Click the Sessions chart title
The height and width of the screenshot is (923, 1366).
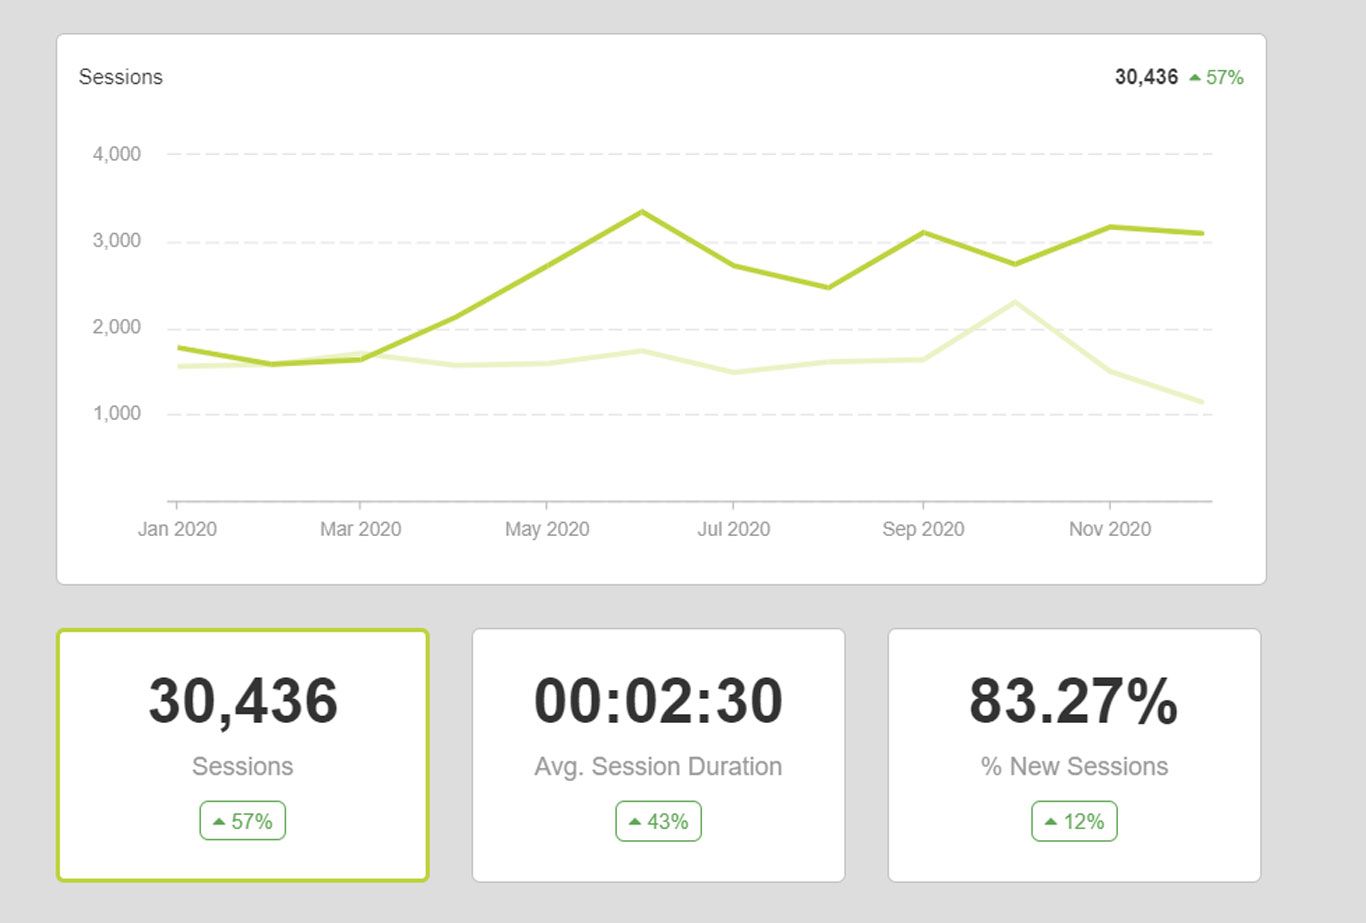pyautogui.click(x=120, y=77)
